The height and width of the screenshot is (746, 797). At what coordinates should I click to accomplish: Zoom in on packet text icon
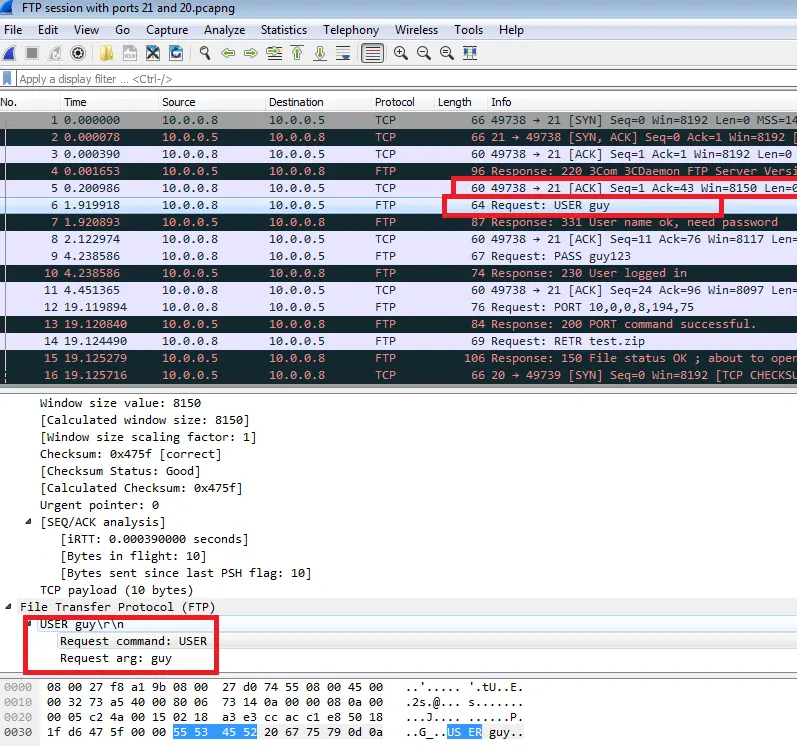401,53
